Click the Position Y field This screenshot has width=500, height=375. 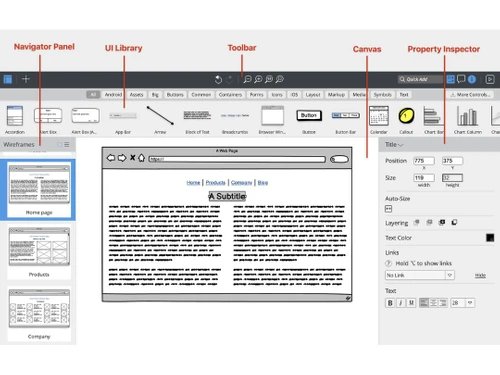pos(452,161)
